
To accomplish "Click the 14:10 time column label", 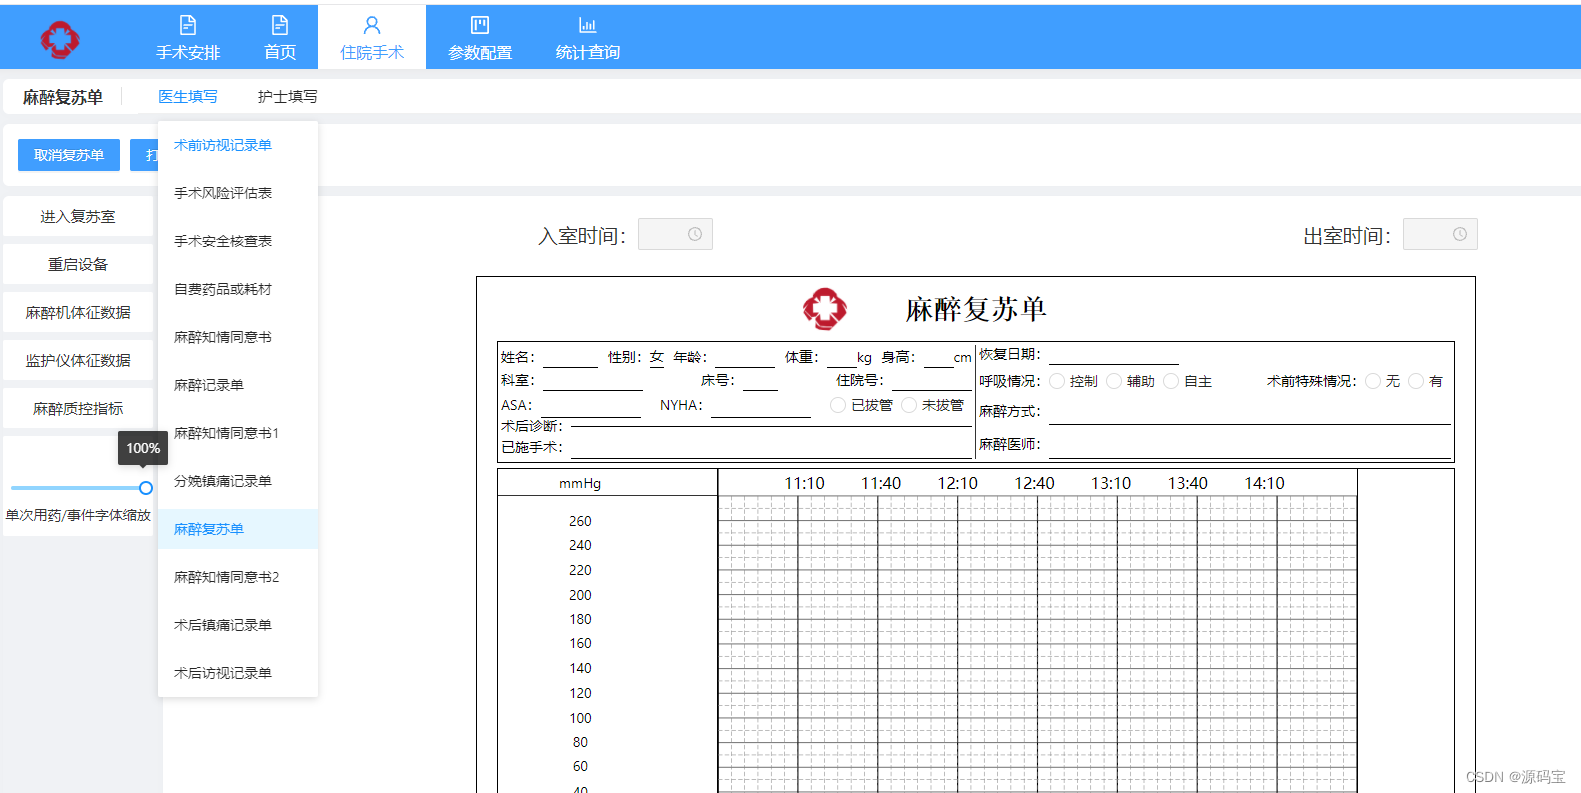I will click(1264, 483).
